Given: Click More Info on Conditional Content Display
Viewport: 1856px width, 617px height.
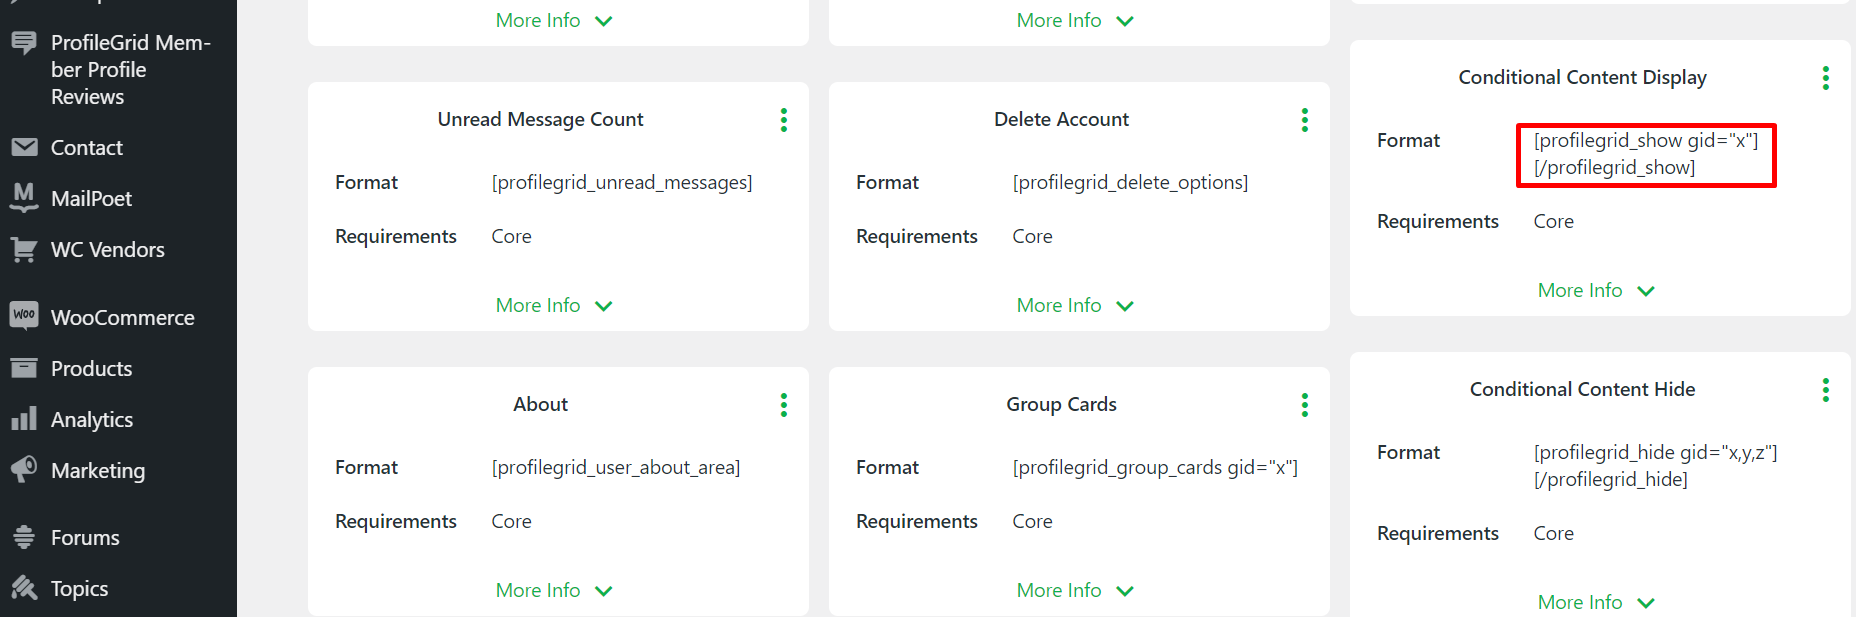Looking at the screenshot, I should click(1595, 290).
